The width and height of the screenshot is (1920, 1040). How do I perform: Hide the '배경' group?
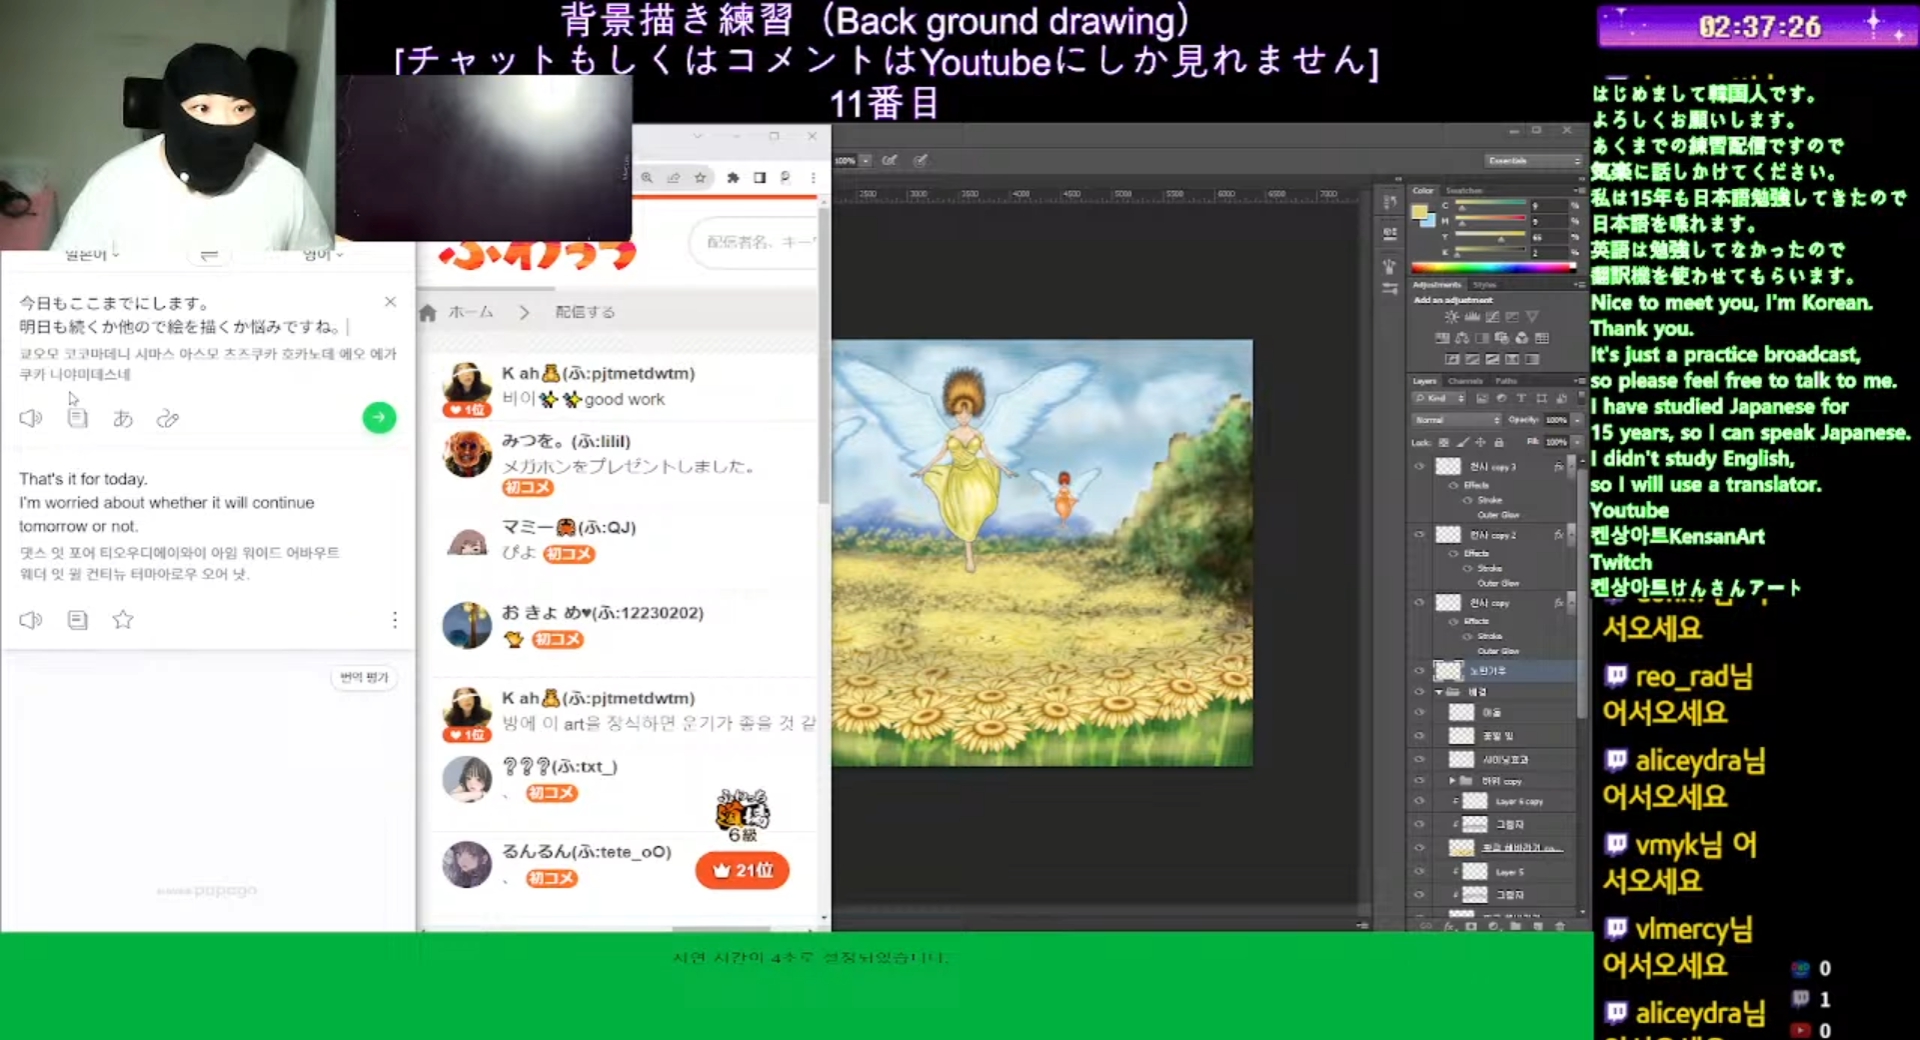pyautogui.click(x=1419, y=691)
